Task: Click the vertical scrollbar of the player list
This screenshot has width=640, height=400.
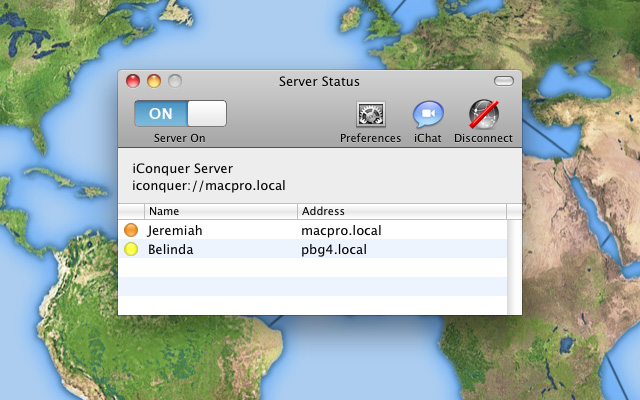Action: tap(514, 267)
